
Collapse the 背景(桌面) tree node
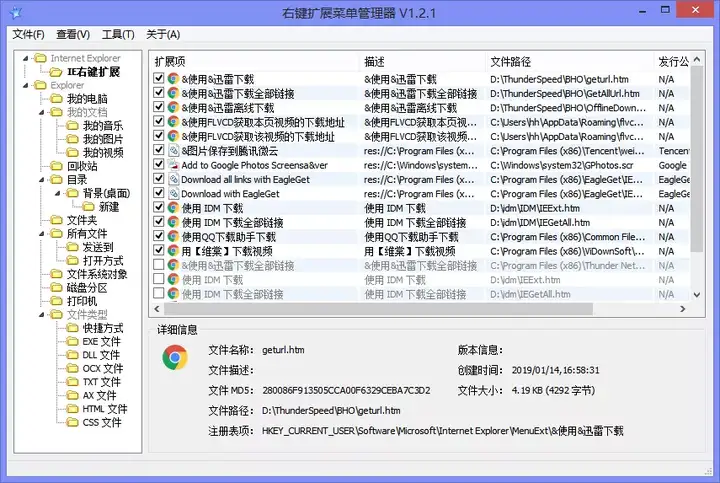(x=58, y=193)
